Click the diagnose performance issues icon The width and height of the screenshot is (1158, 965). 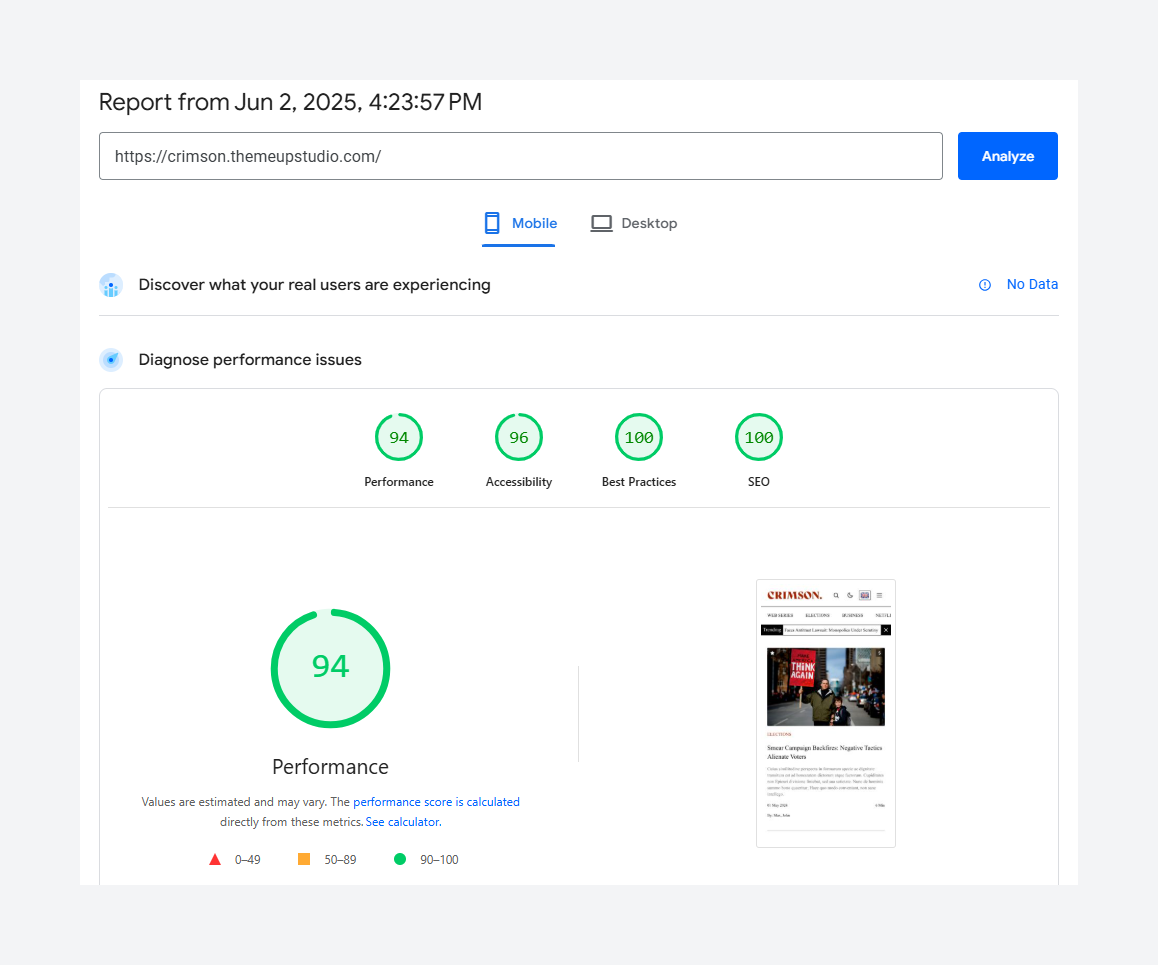click(111, 360)
